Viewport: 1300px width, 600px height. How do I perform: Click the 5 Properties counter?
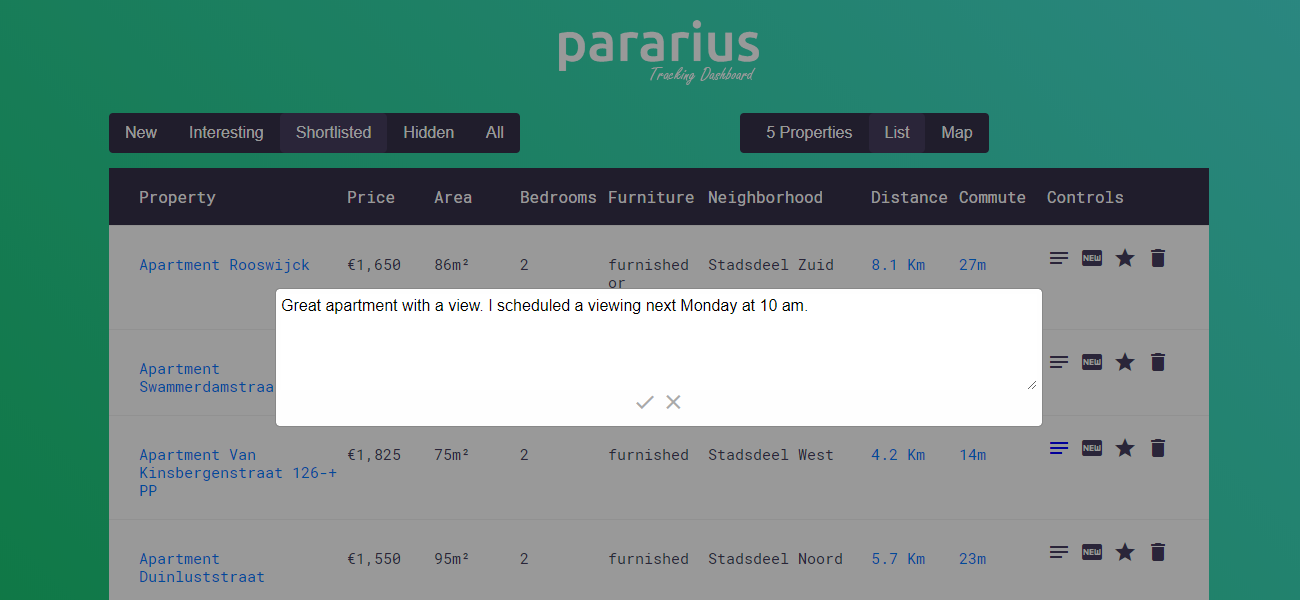coord(809,133)
